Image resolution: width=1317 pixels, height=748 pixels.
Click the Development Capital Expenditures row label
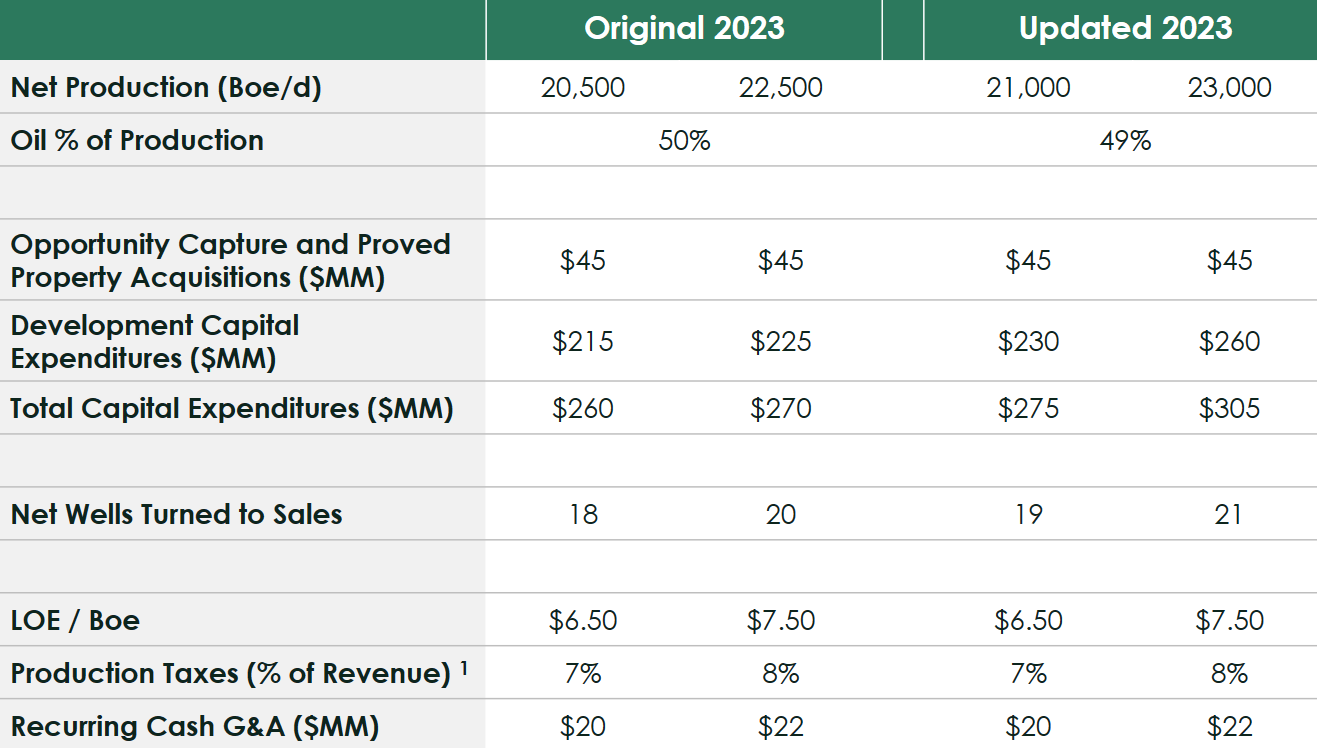coord(158,340)
